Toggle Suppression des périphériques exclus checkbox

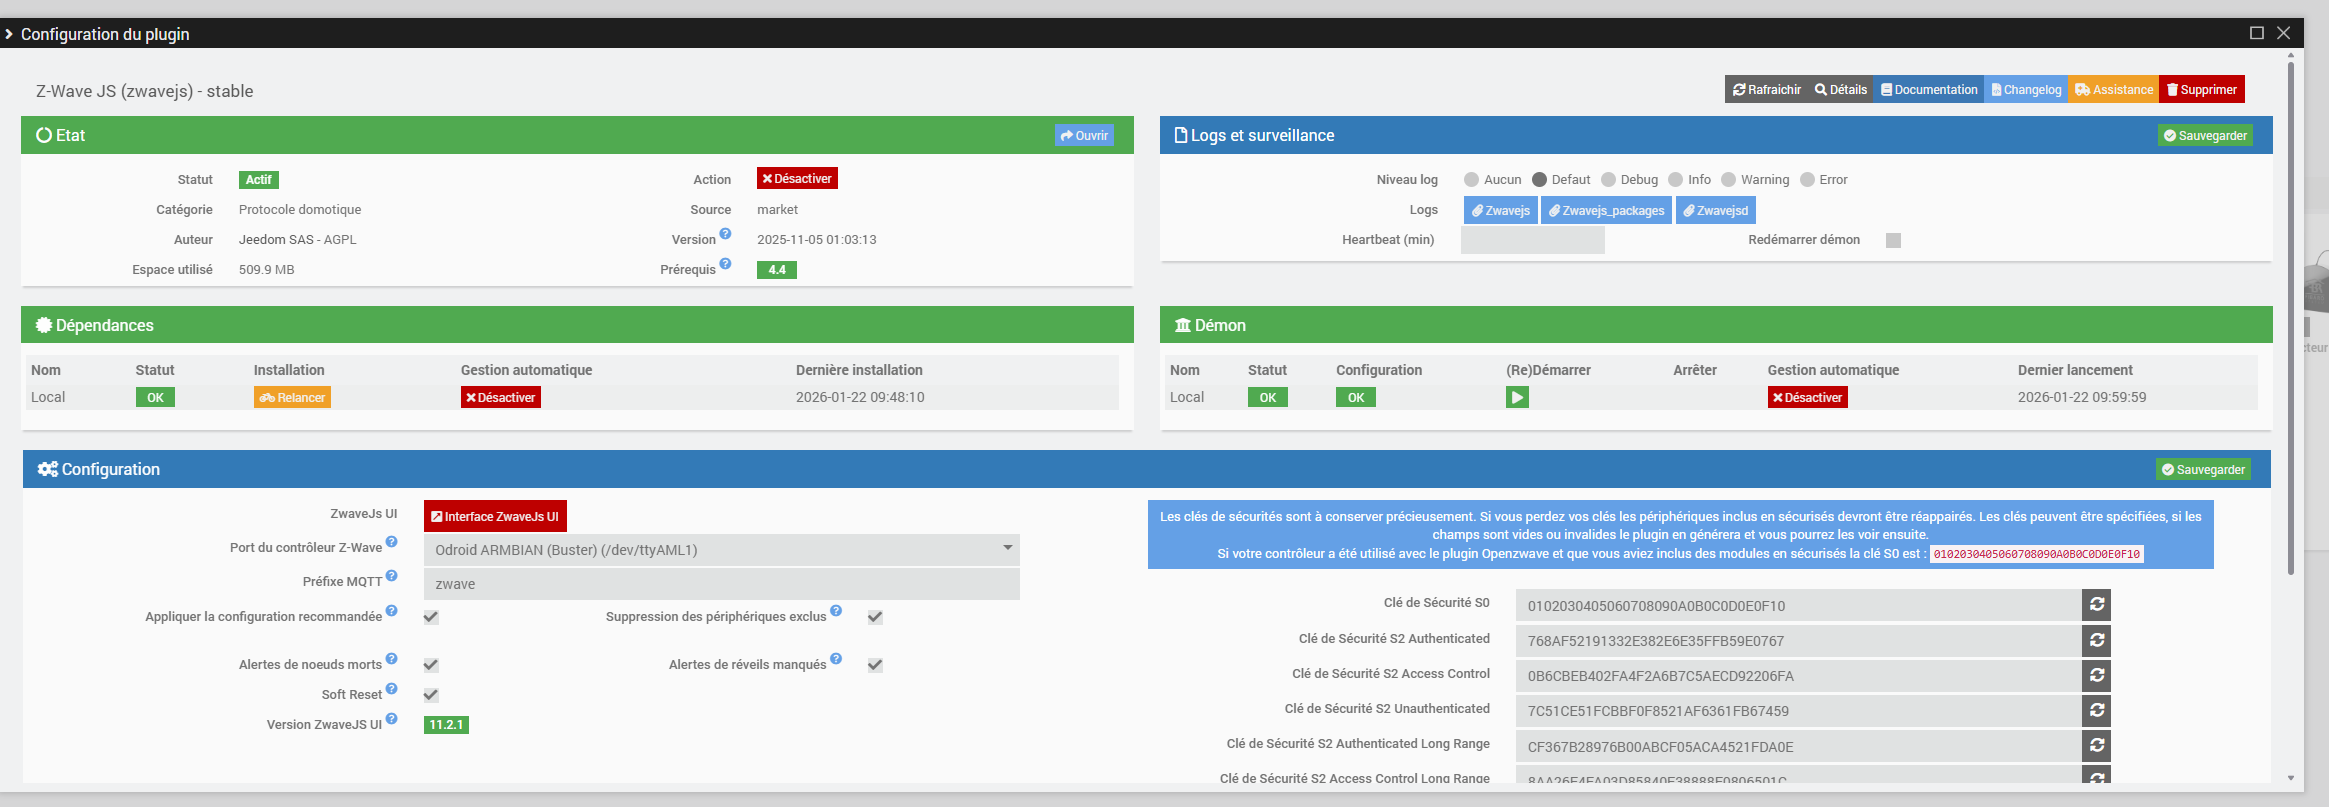[875, 617]
